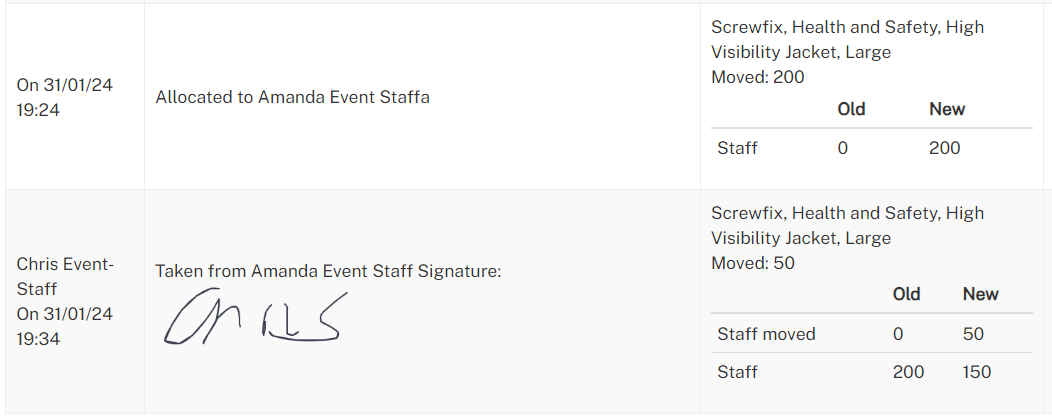This screenshot has height=416, width=1052.
Task: Click the new value 200 in Staff row
Action: pos(945,148)
